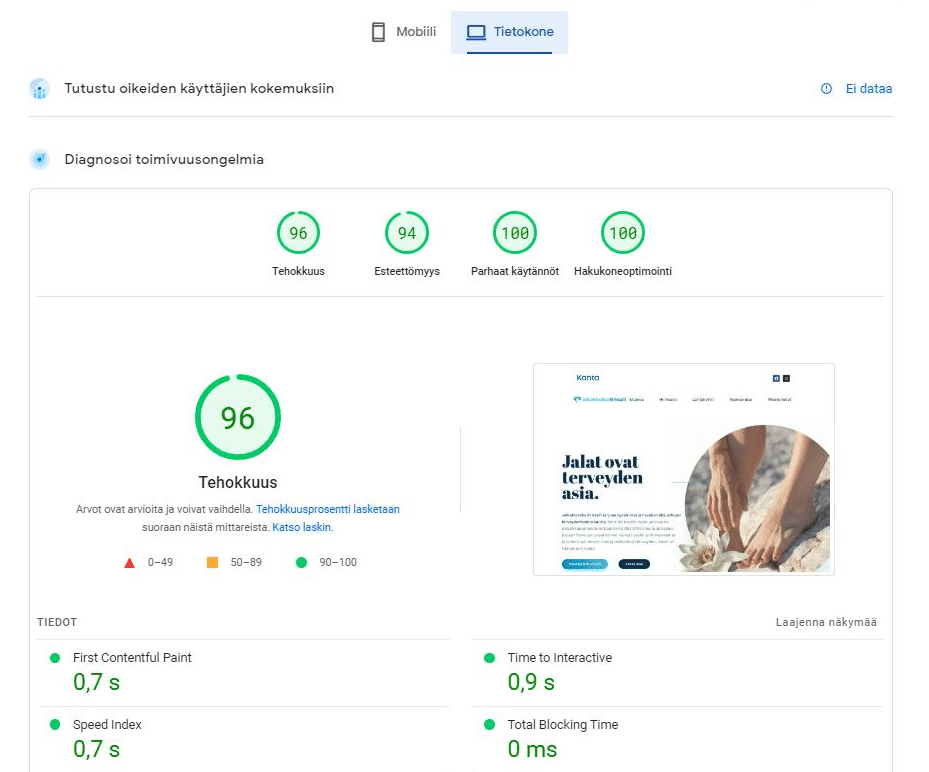The width and height of the screenshot is (929, 772).
Task: Jump to the Tehokkuus 96 score gauge
Action: click(x=298, y=244)
